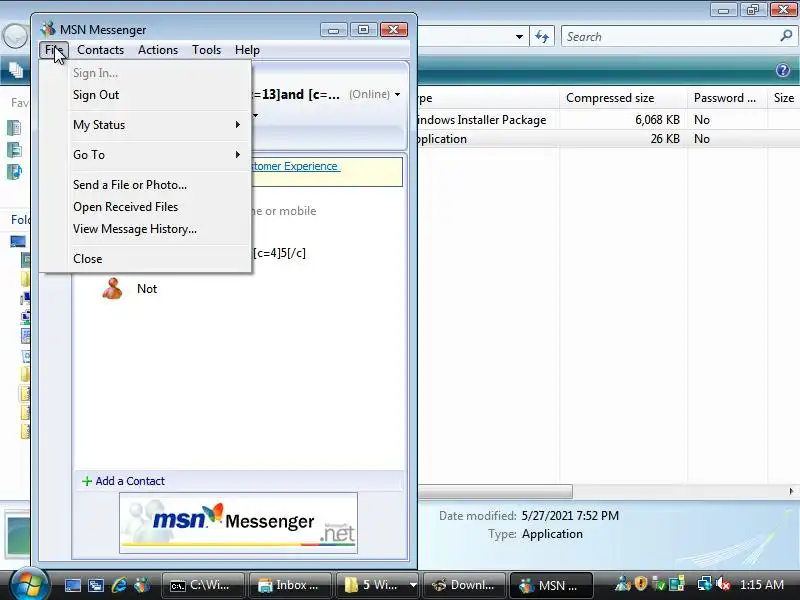The width and height of the screenshot is (800, 600).
Task: Click the Messenger buddy icon in system tray
Action: click(622, 584)
